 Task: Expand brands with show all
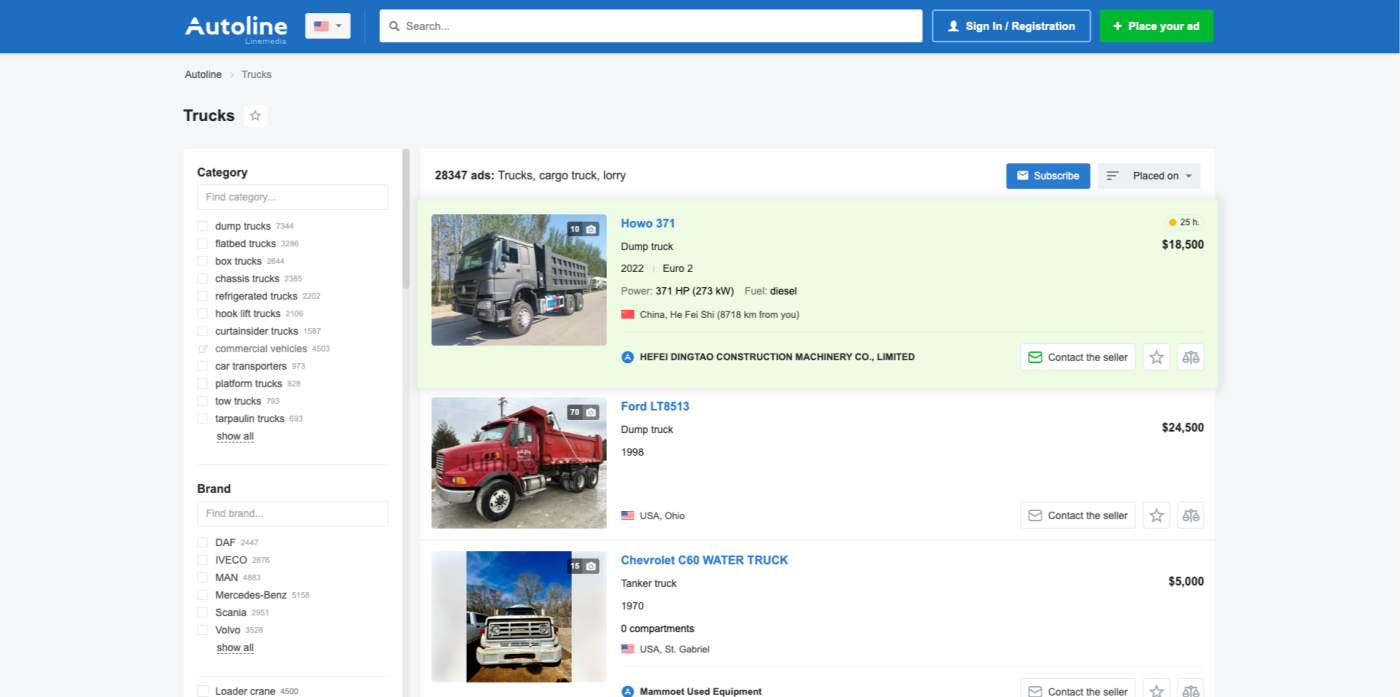(235, 648)
